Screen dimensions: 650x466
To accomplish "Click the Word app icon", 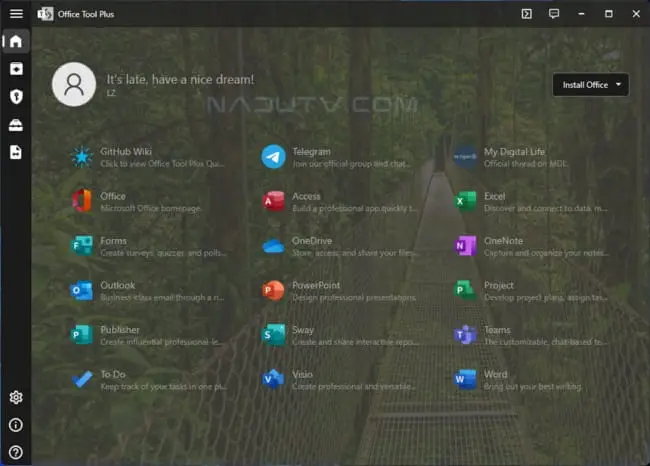I will (x=465, y=379).
